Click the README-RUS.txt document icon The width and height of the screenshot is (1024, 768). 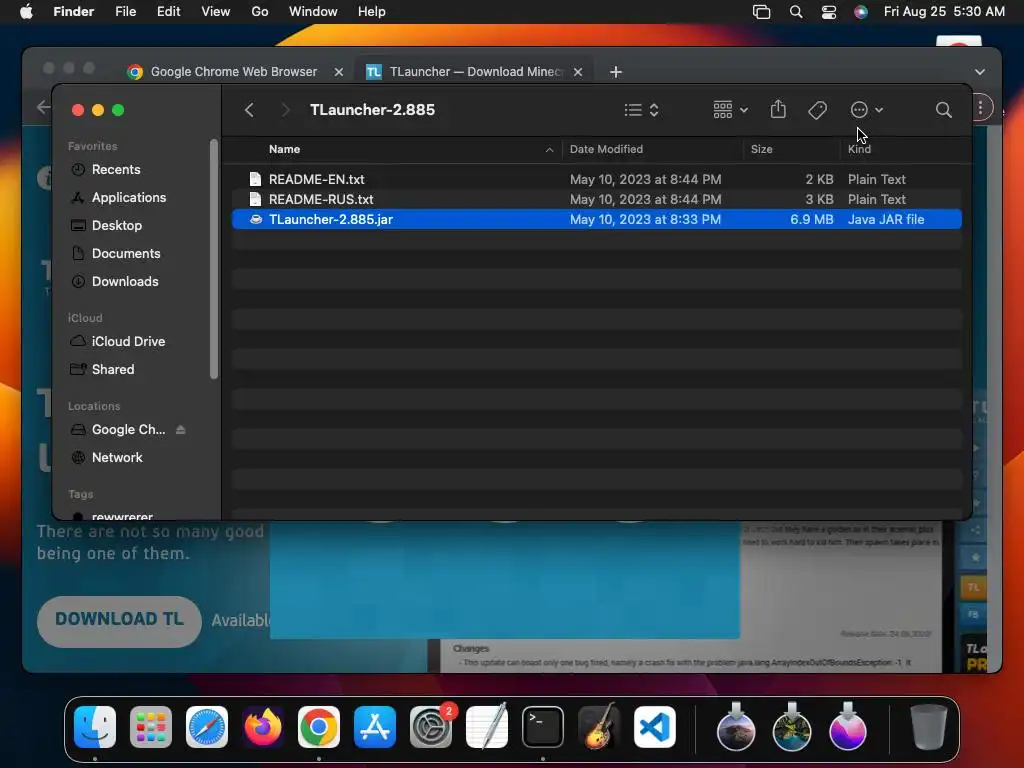255,199
